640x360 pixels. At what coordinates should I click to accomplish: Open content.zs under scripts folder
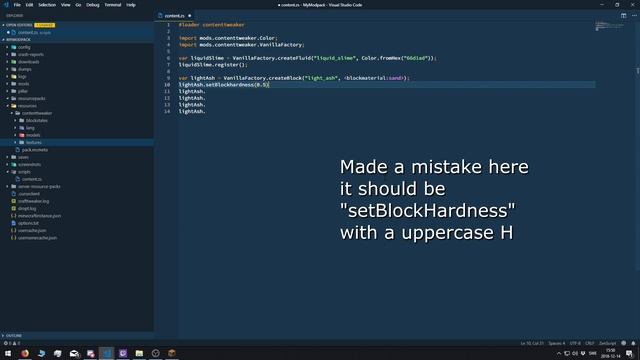tap(31, 179)
